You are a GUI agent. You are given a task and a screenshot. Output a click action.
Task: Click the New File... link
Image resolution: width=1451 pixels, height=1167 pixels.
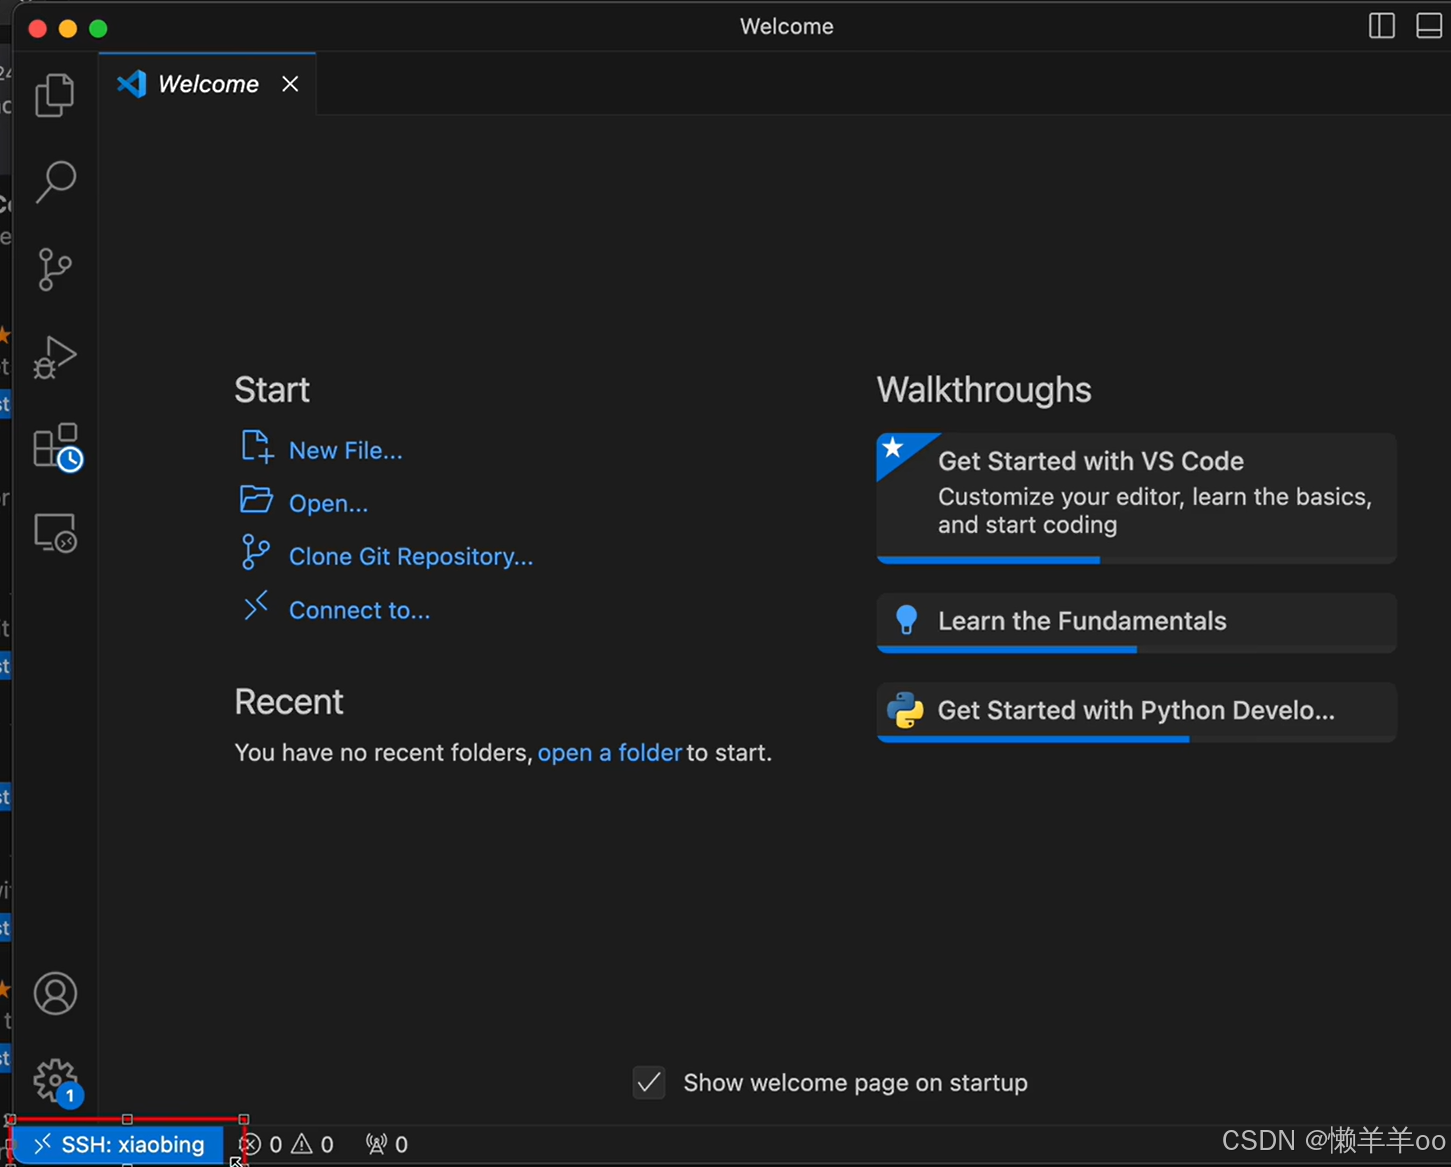pos(346,451)
